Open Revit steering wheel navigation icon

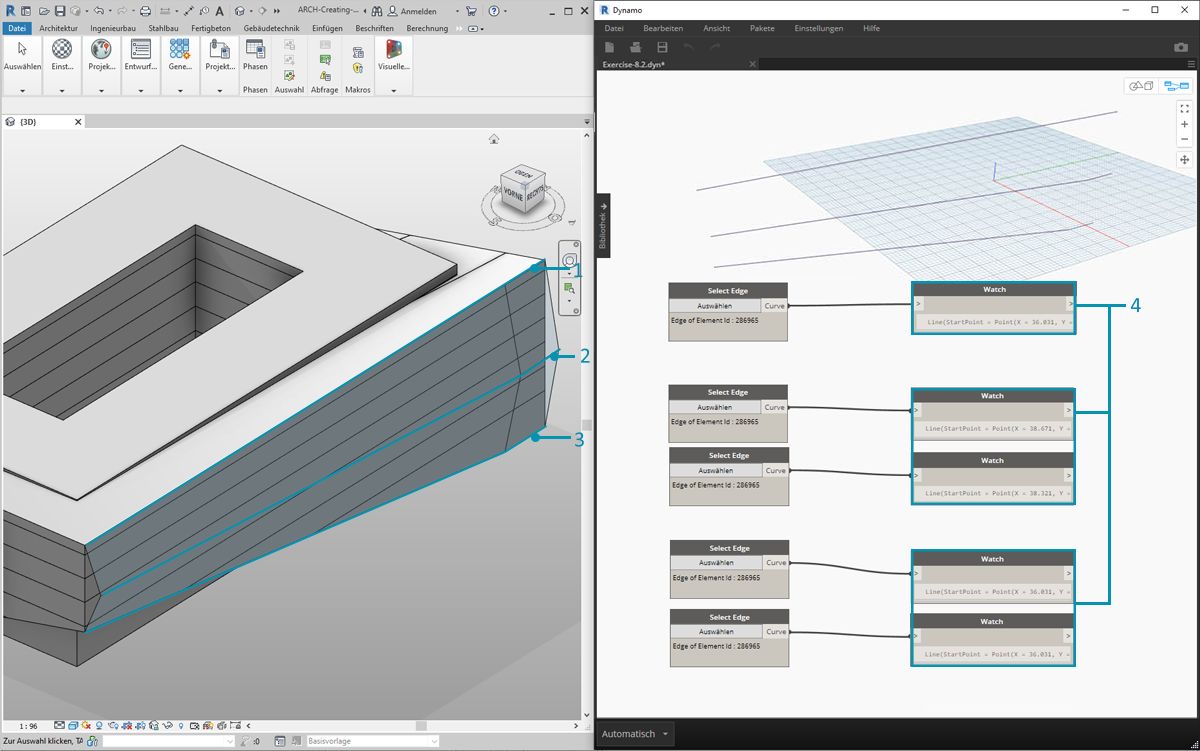[569, 261]
